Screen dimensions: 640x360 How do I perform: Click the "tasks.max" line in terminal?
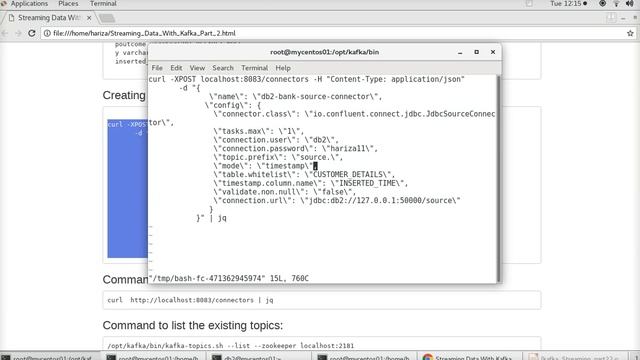pos(258,131)
